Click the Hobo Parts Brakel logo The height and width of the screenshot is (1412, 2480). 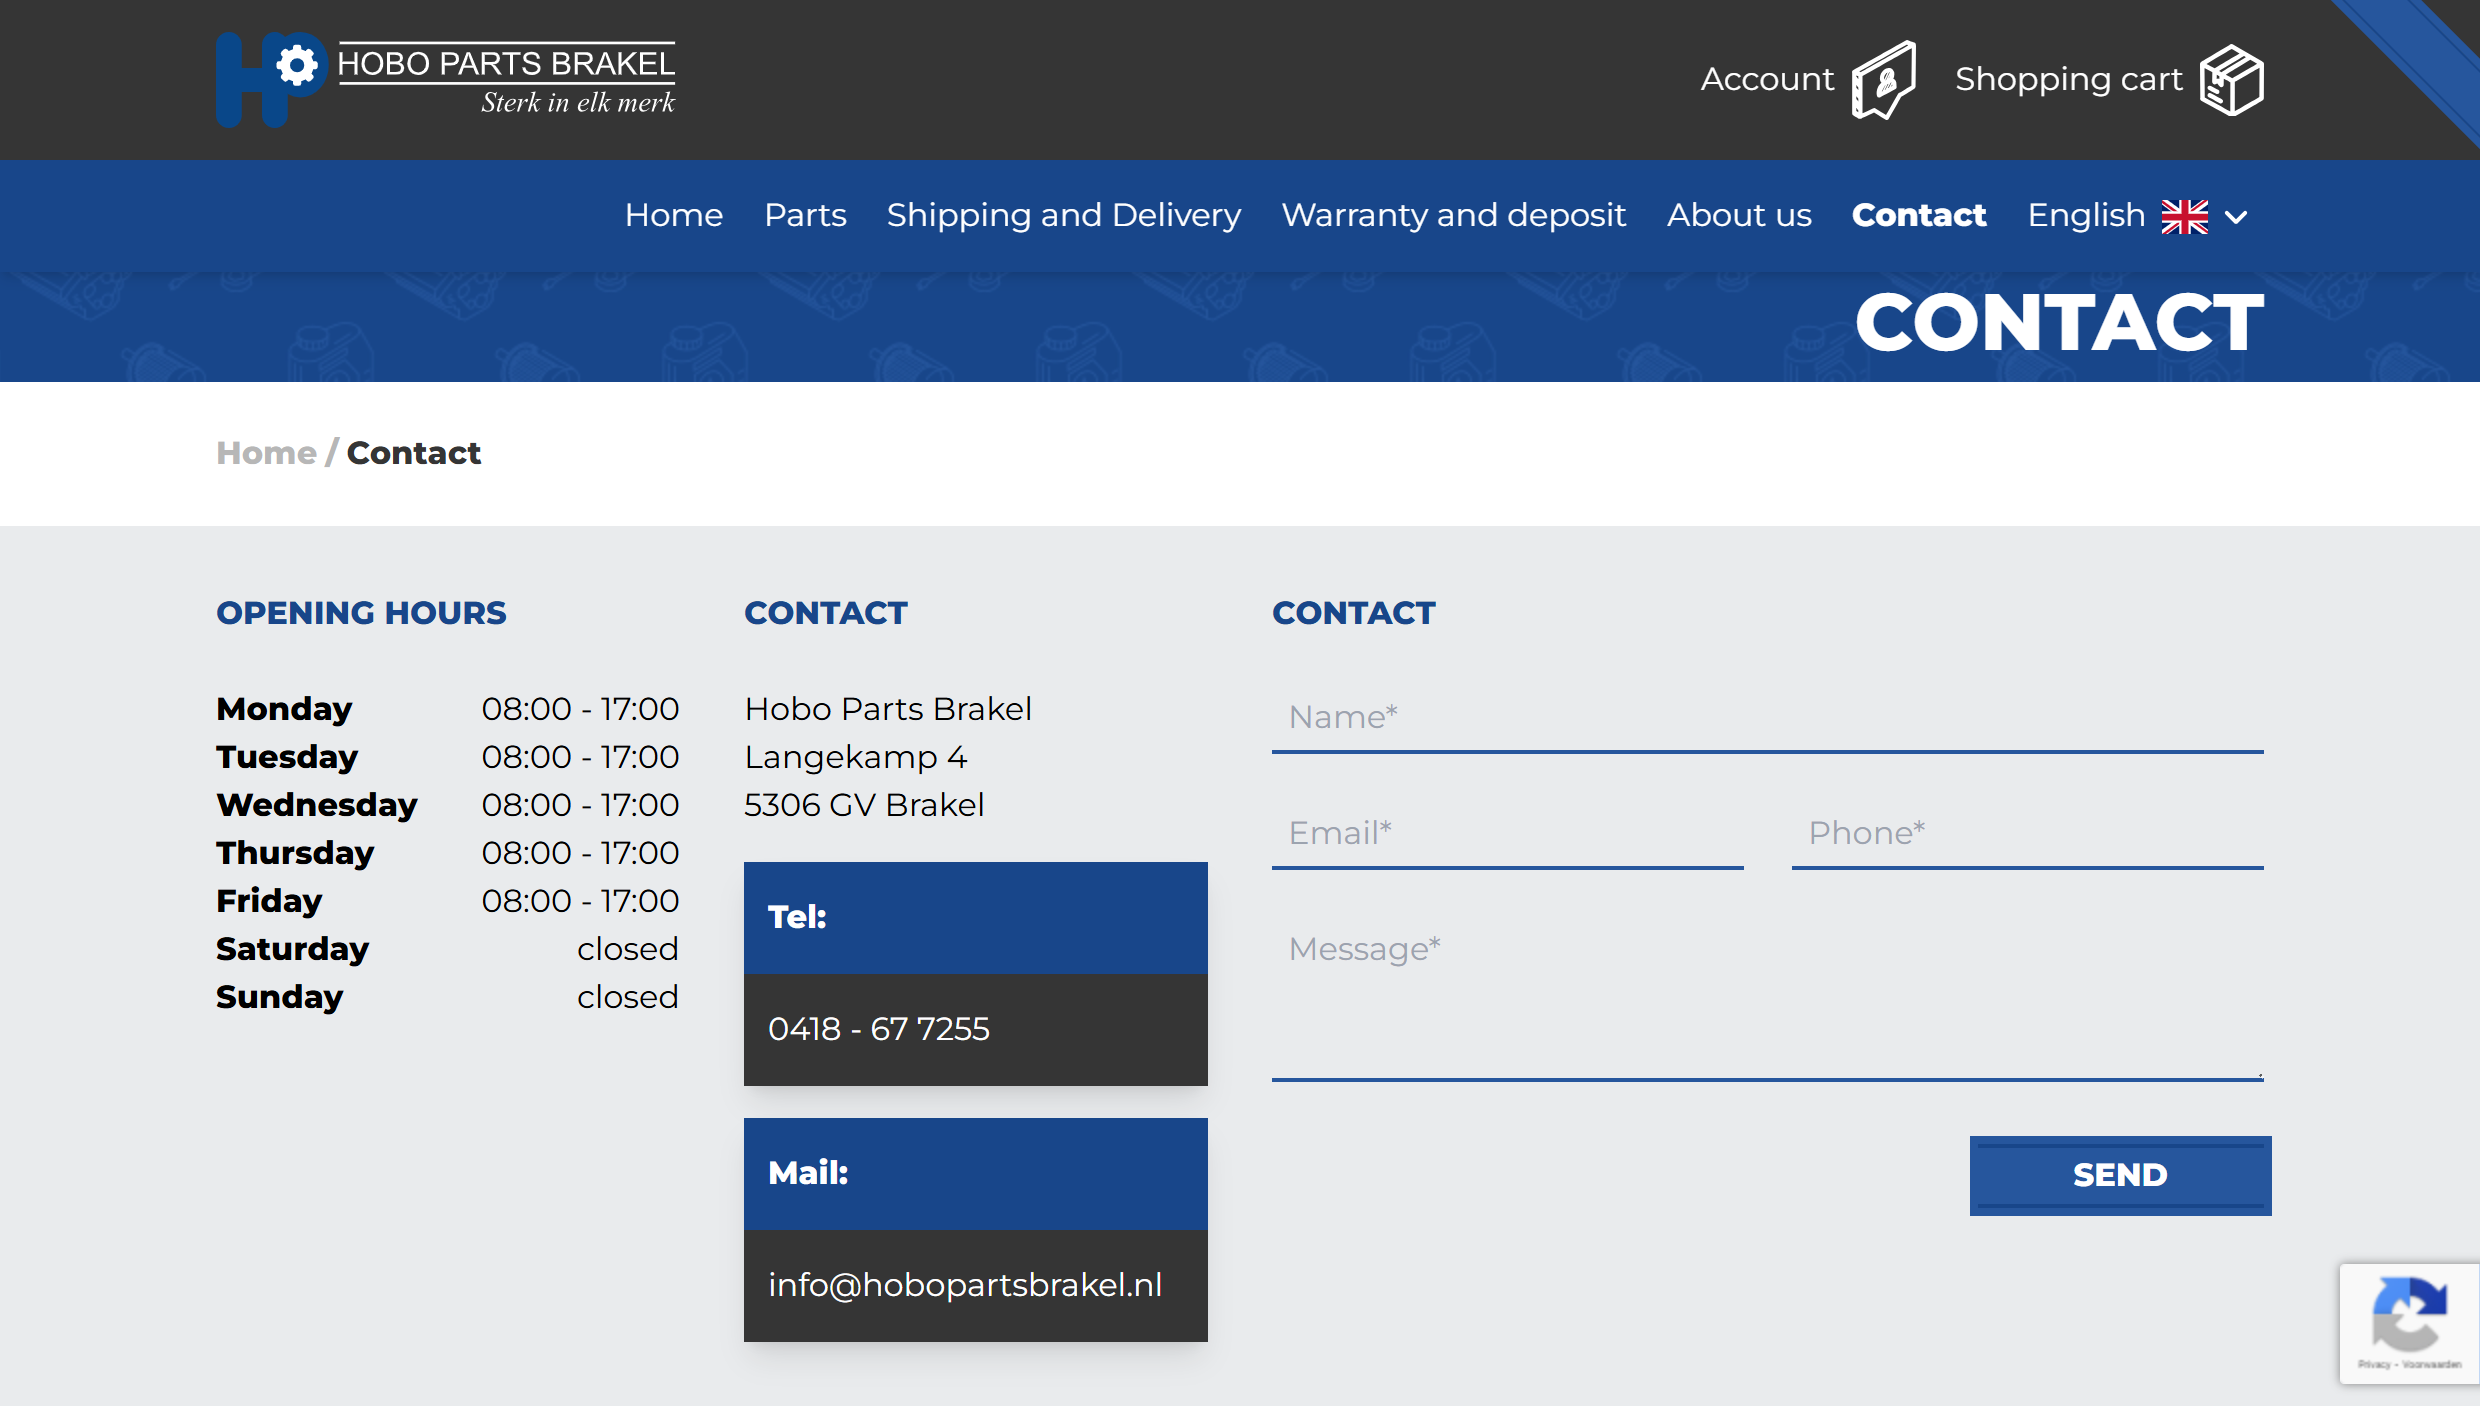coord(446,79)
